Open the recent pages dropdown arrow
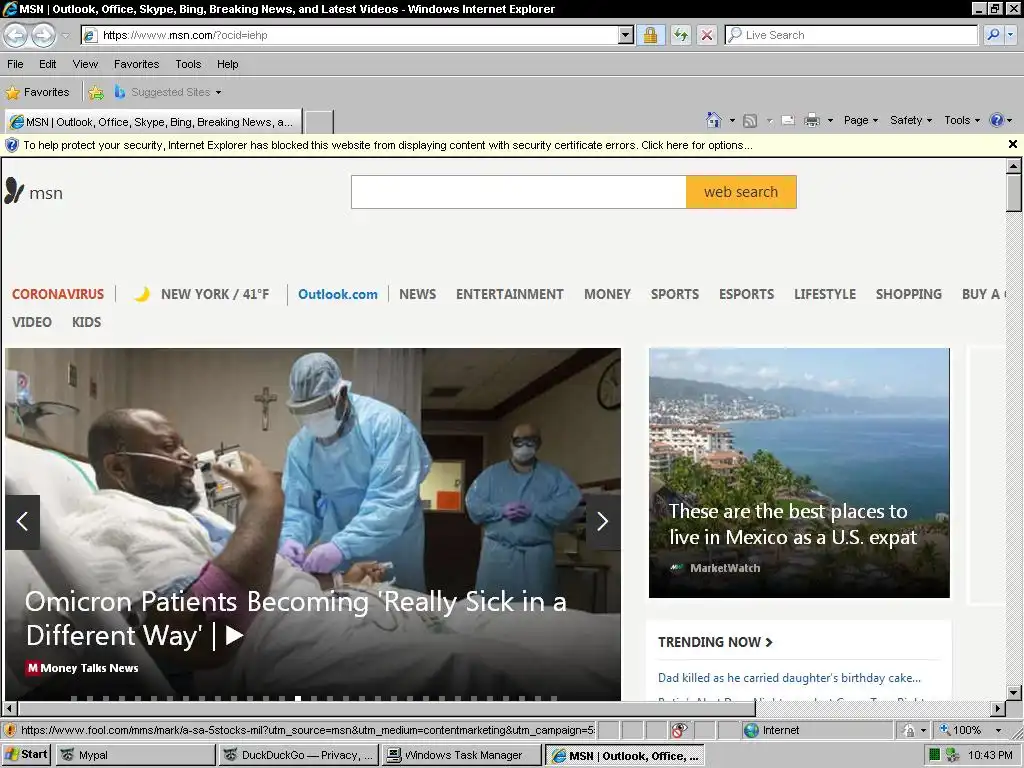1024x768 pixels. click(65, 35)
